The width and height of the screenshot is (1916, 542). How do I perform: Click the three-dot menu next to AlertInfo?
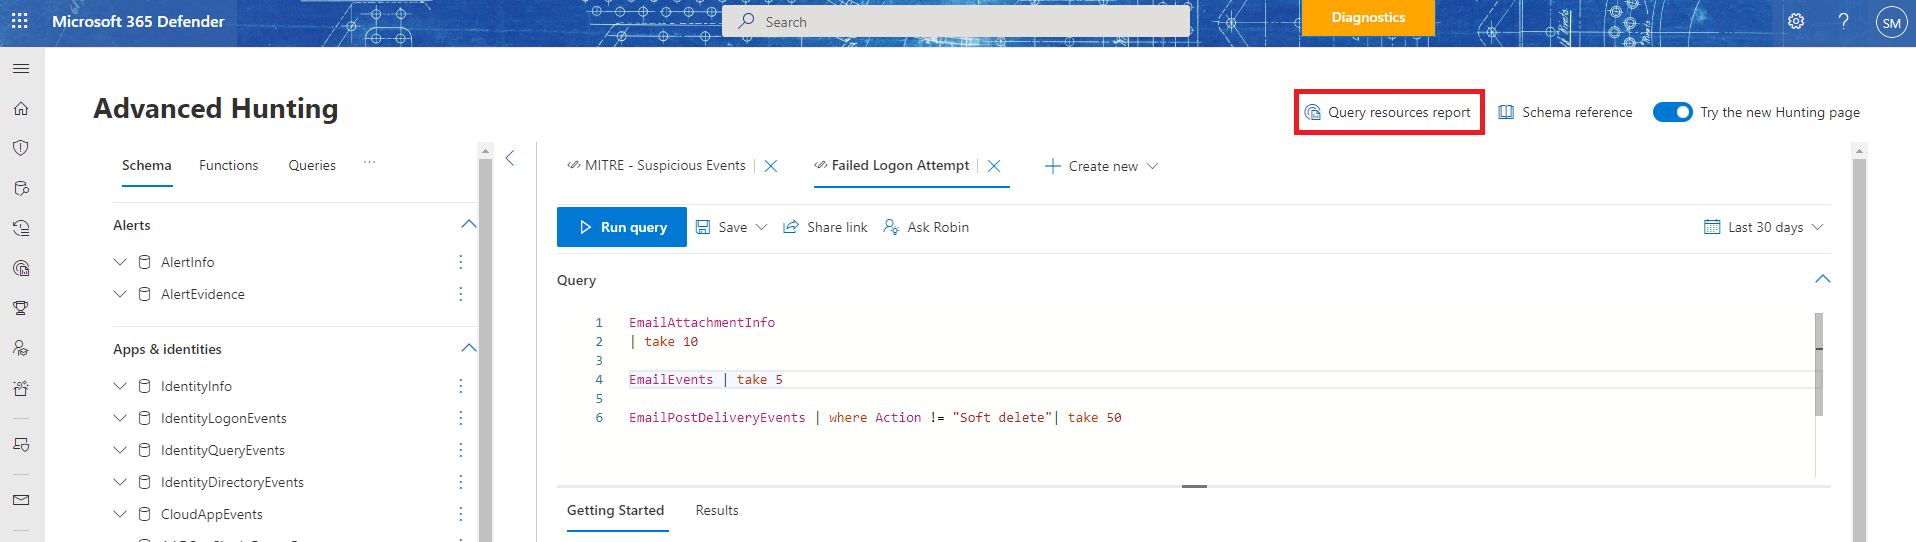click(460, 262)
